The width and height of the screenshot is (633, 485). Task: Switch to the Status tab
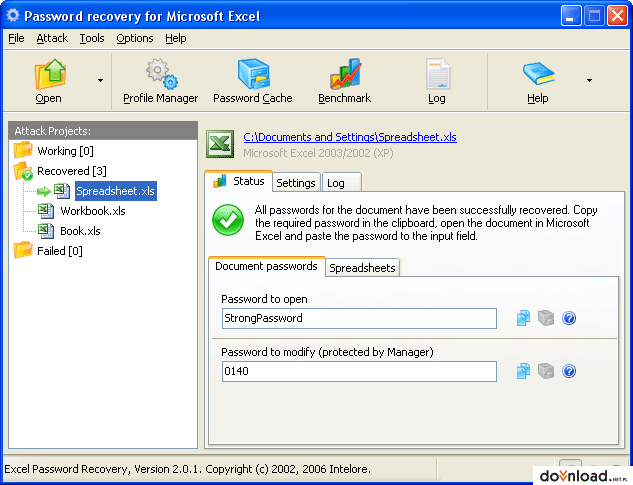[239, 181]
